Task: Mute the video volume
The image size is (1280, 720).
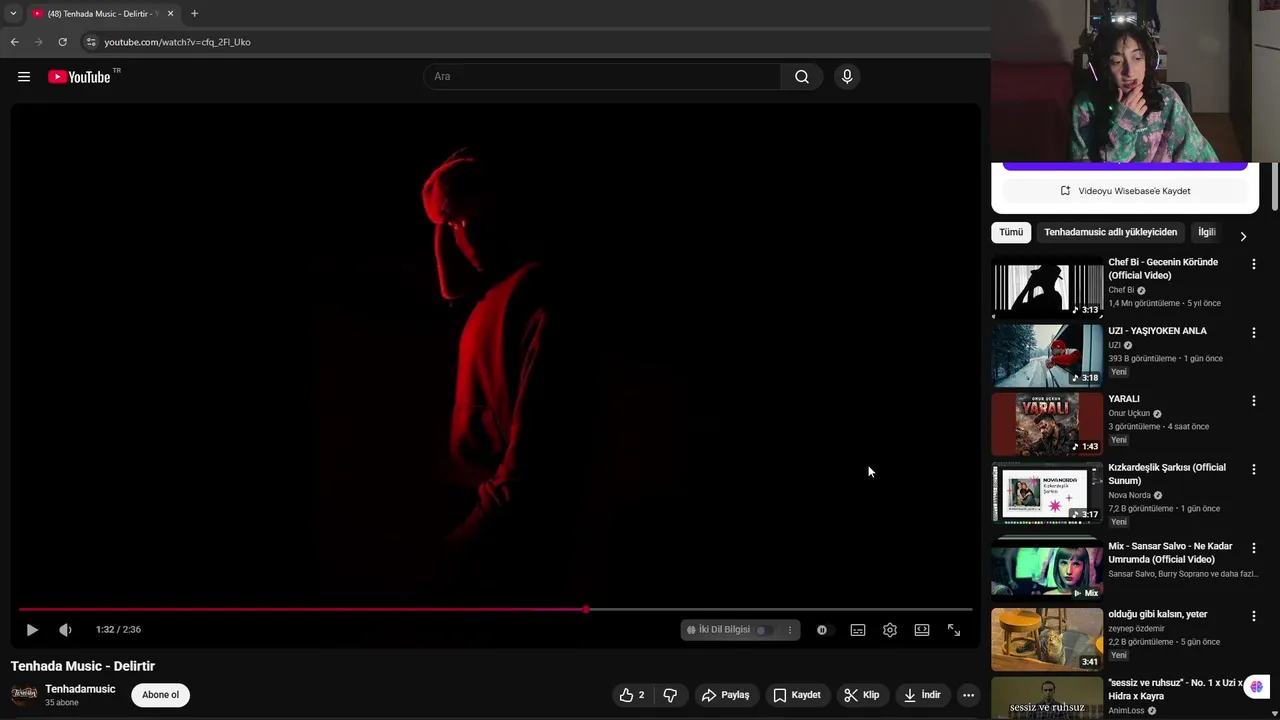Action: tap(65, 630)
